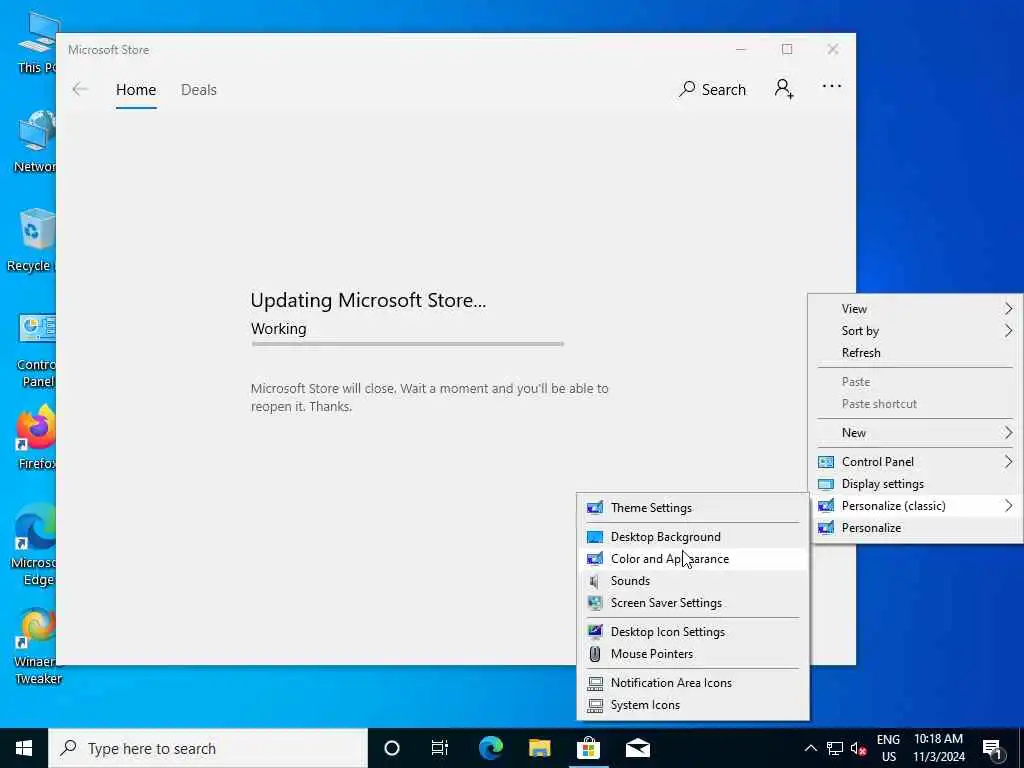This screenshot has width=1024, height=768.
Task: Open Mouse Pointers settings
Action: coord(693,654)
